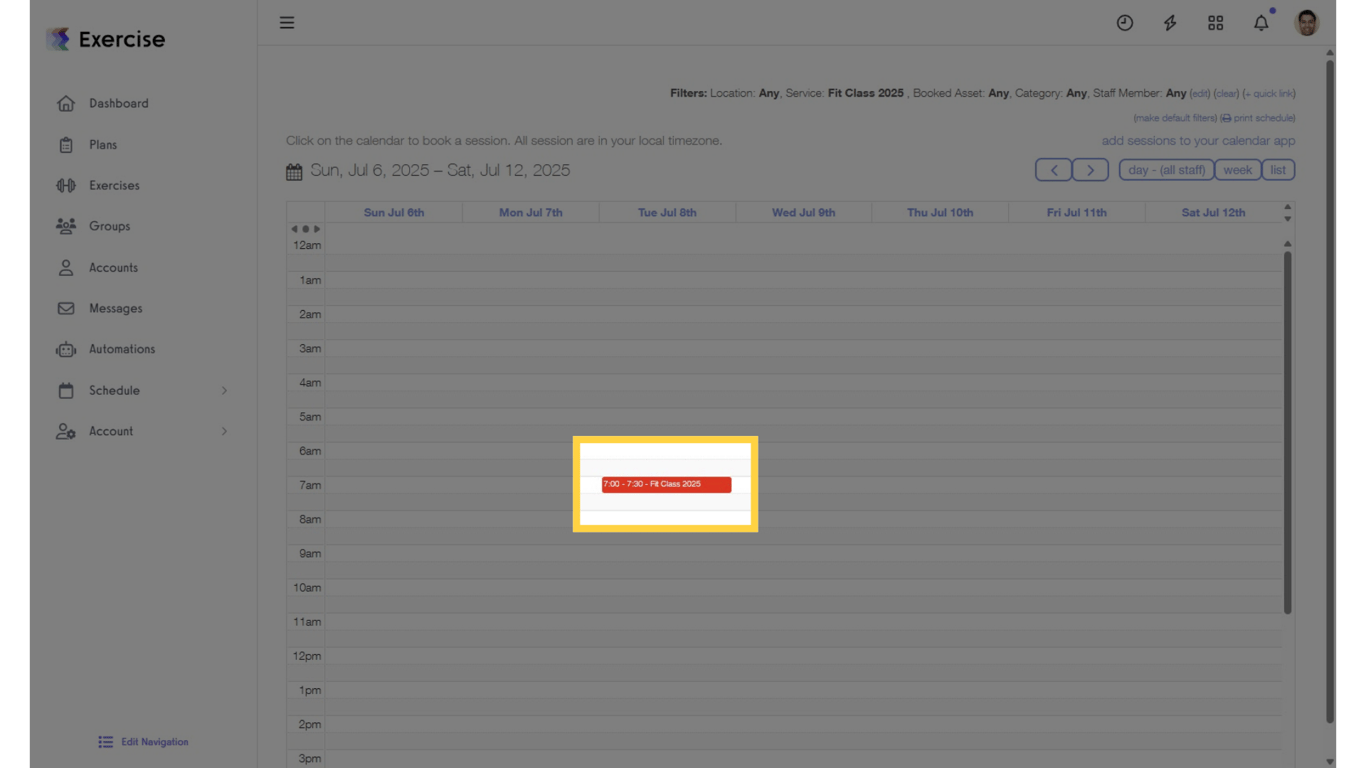Click the next week arrow button

[x=1090, y=169]
